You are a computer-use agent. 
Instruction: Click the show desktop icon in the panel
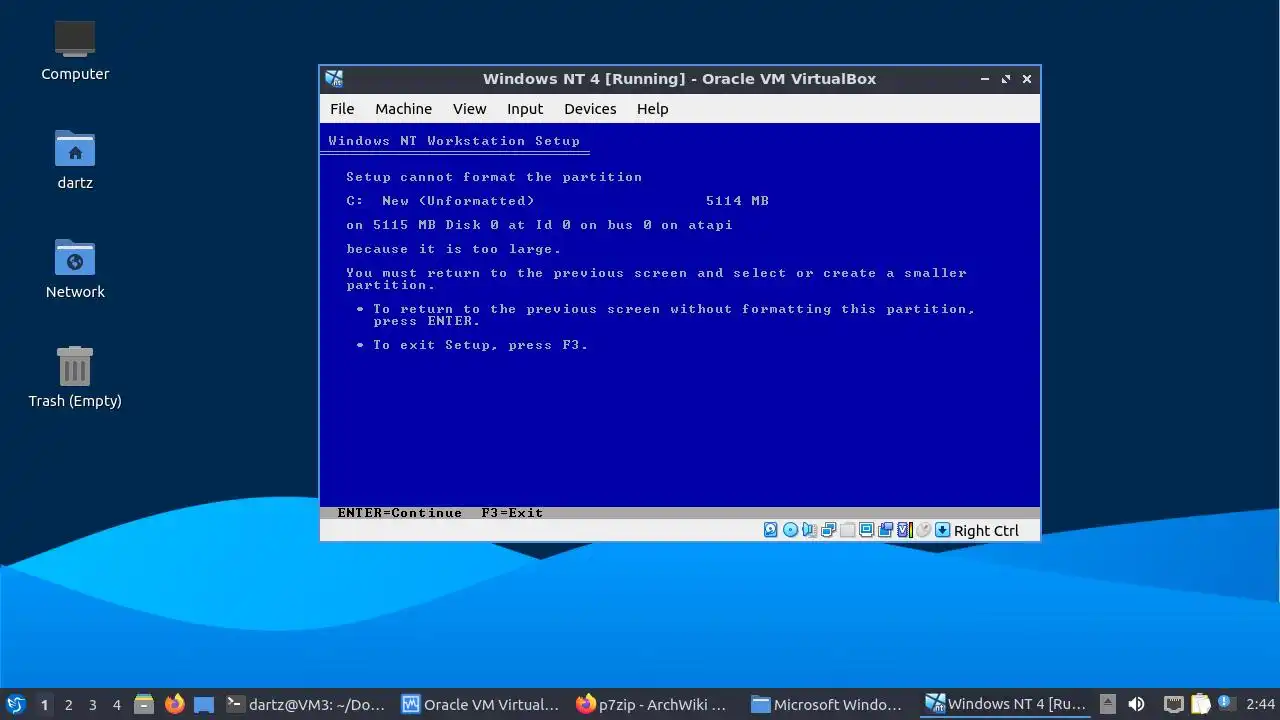click(204, 704)
